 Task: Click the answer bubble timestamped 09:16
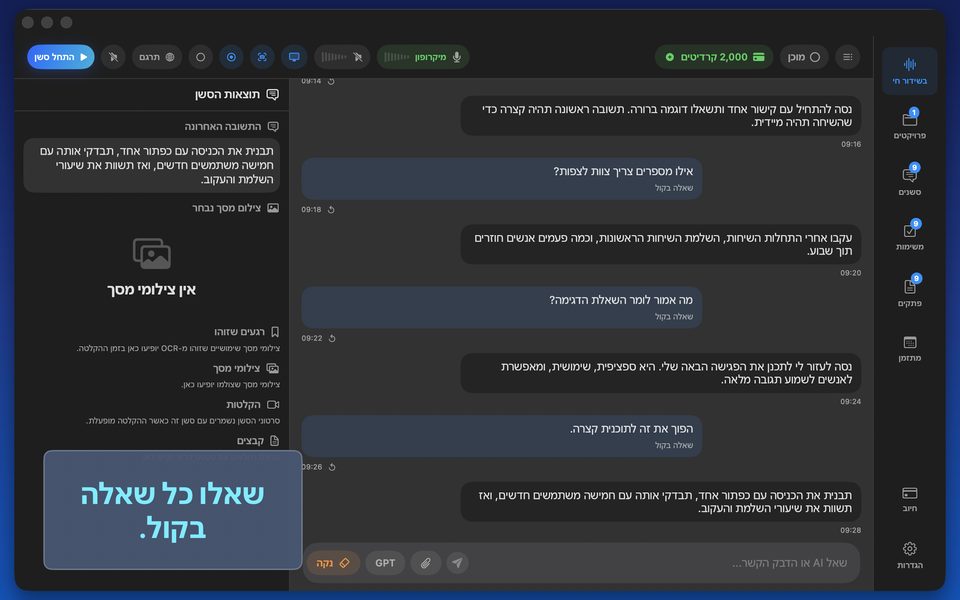pos(661,116)
